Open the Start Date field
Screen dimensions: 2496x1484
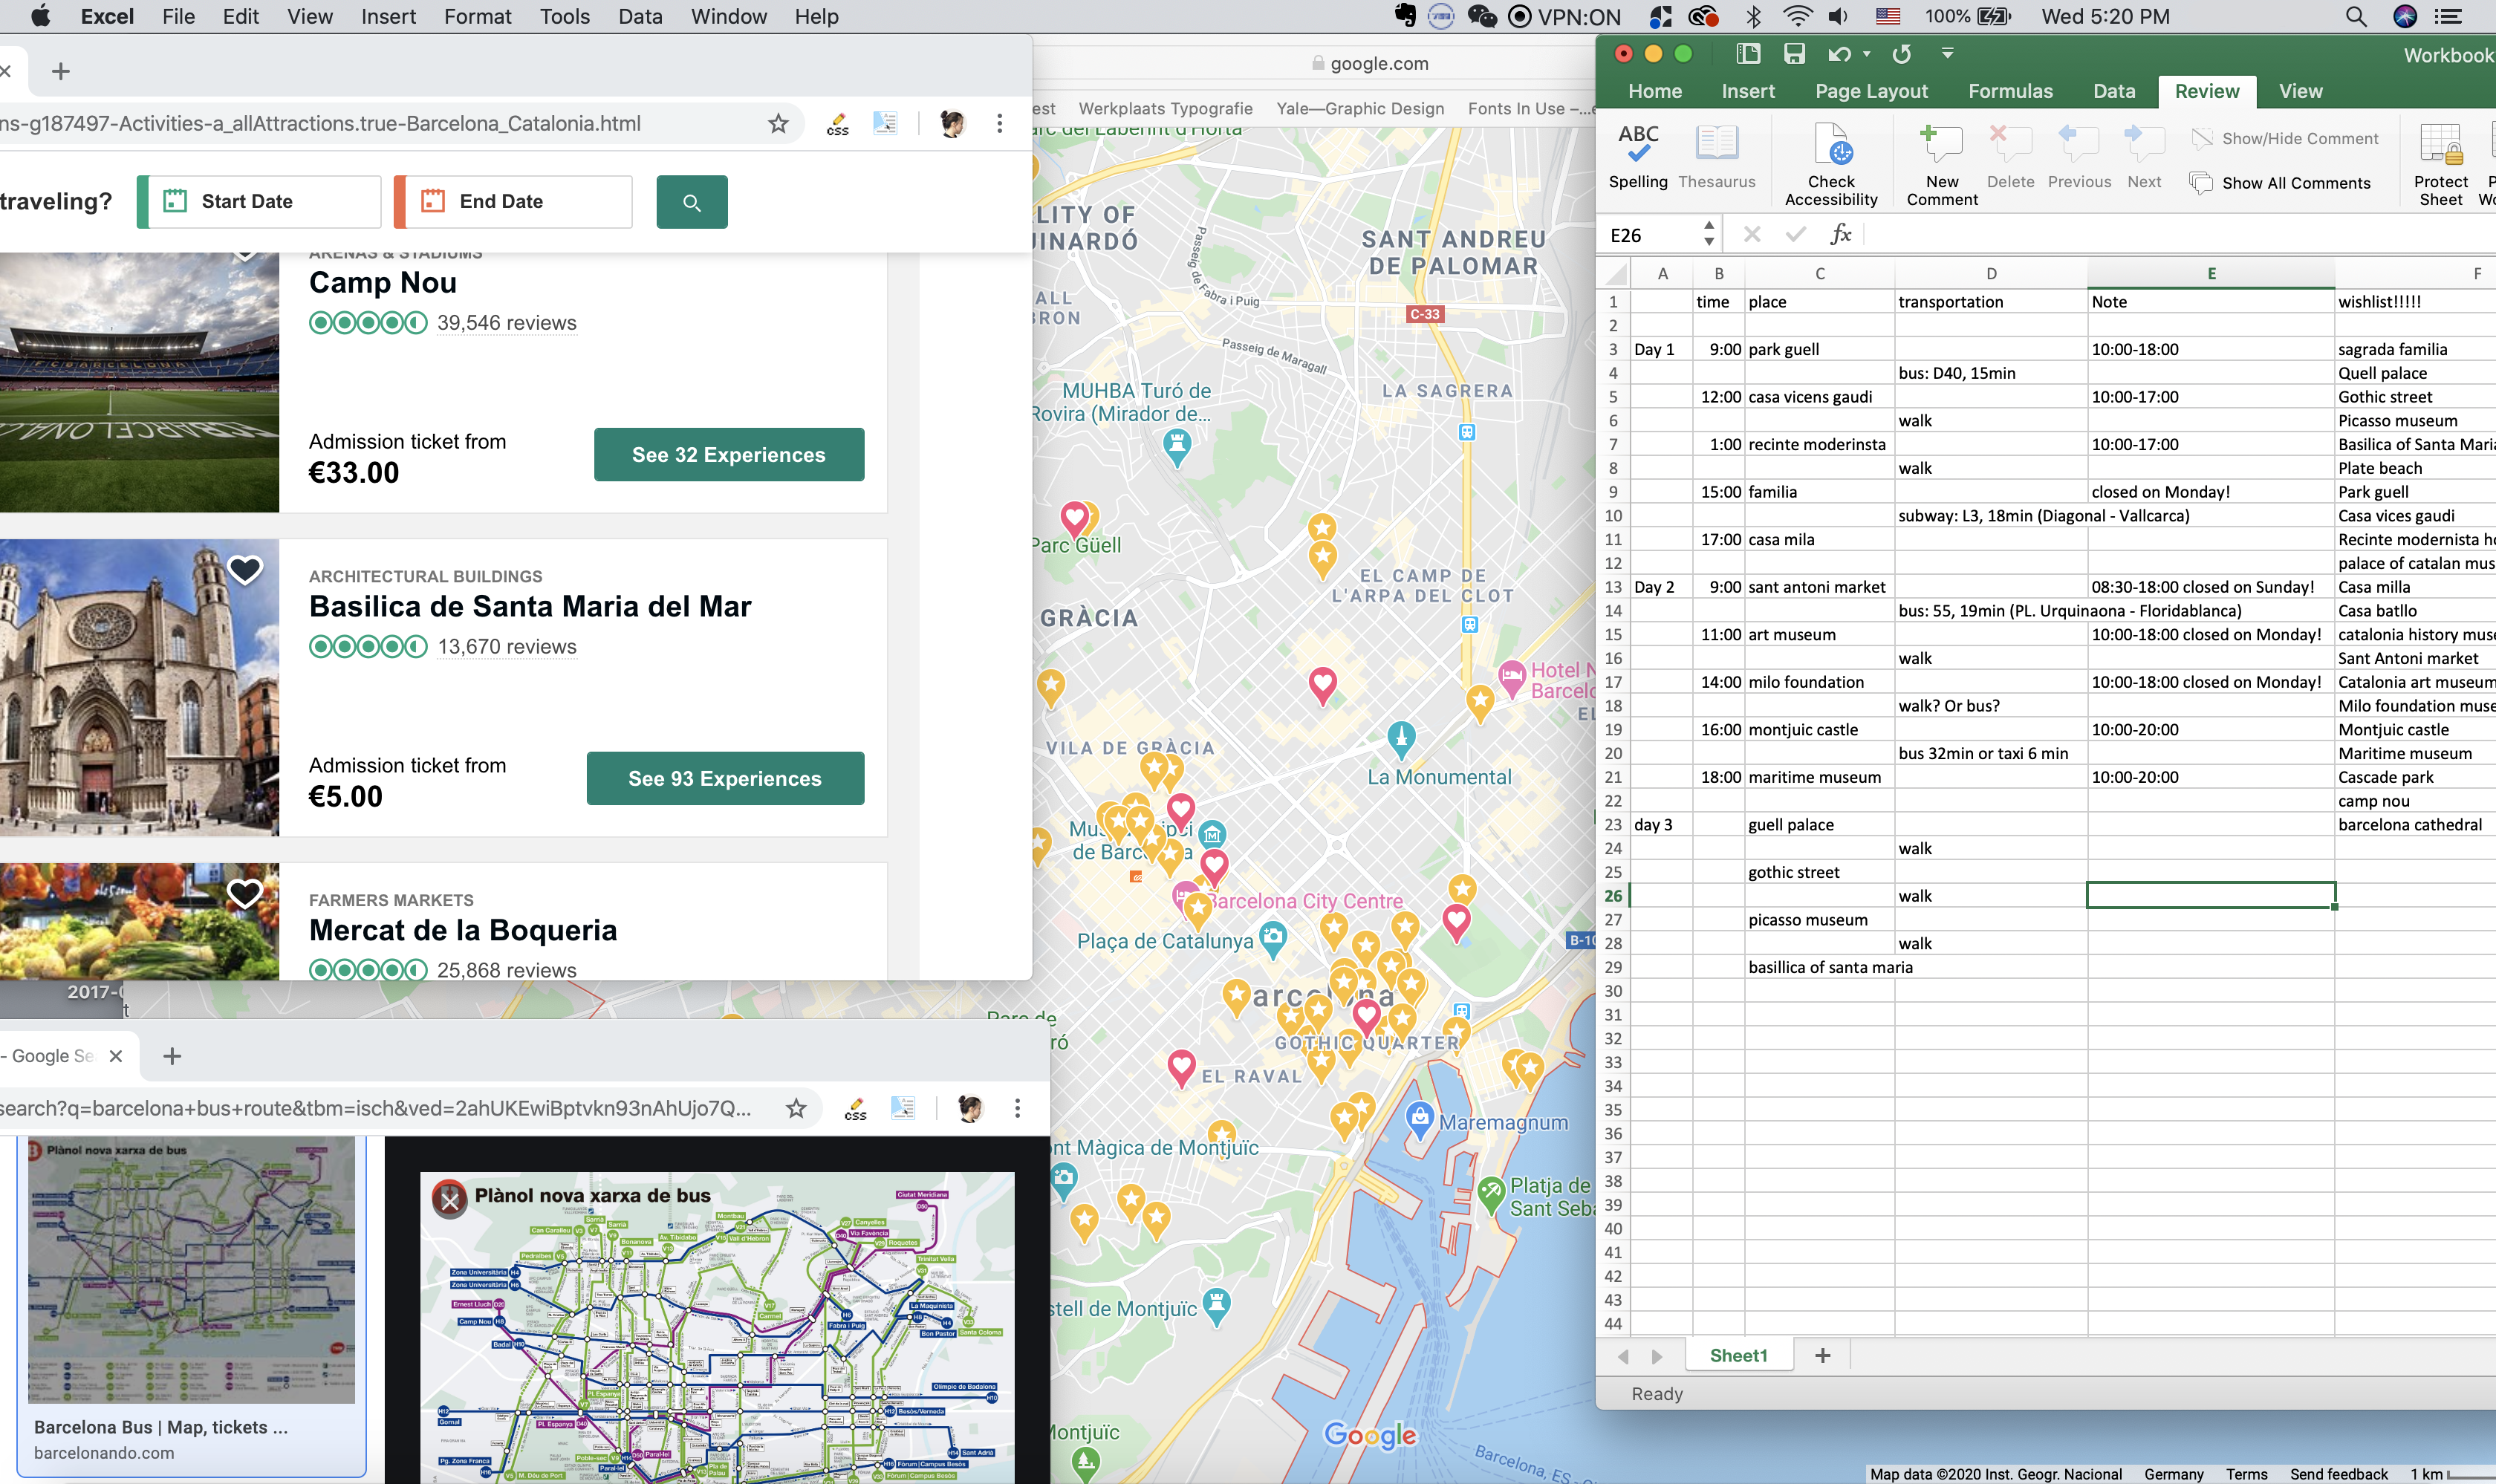pos(260,202)
